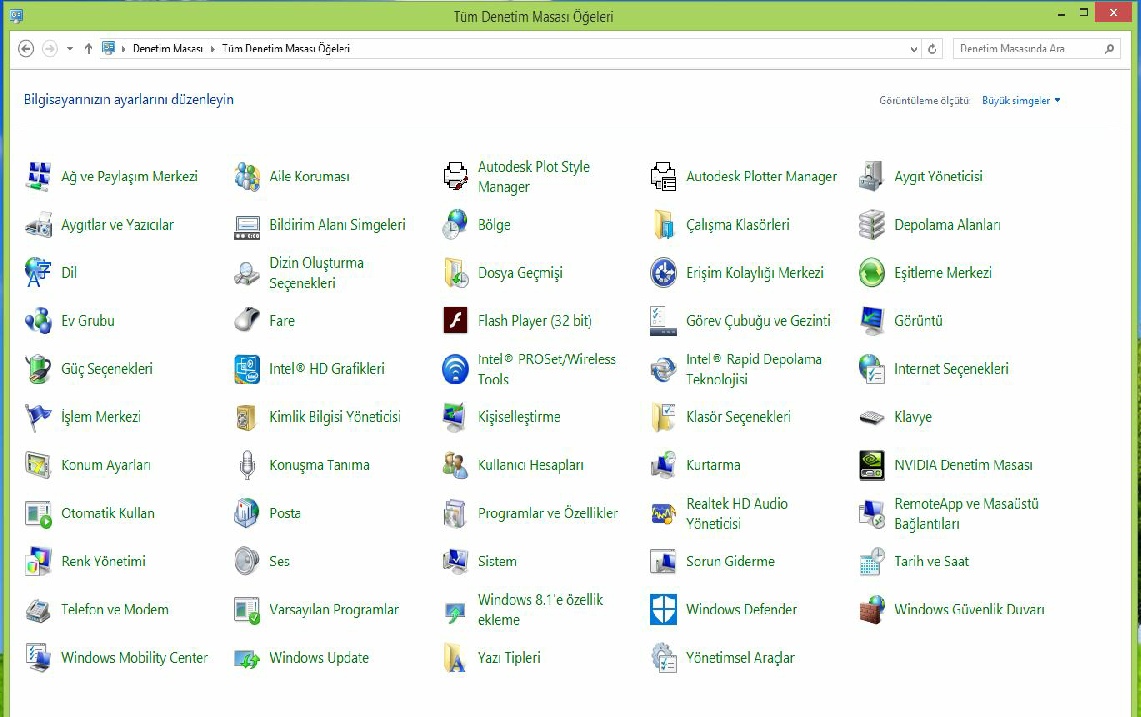Click the Görüntü display icon
Image resolution: width=1141 pixels, height=717 pixels.
point(872,321)
